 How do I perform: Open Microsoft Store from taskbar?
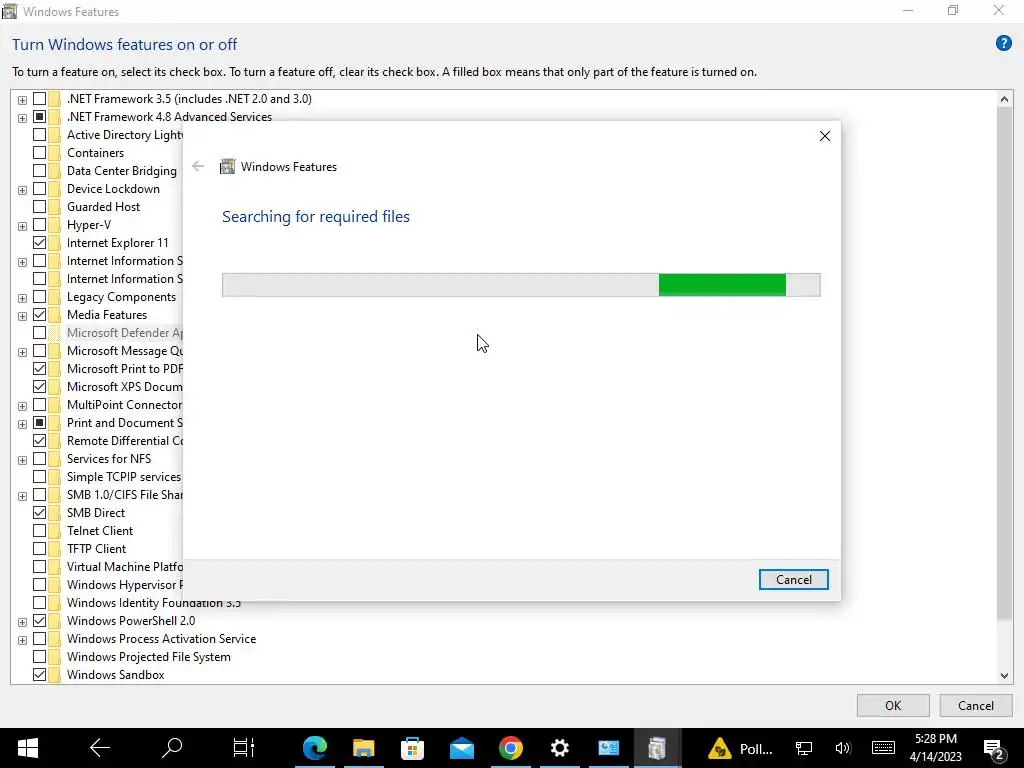(x=413, y=748)
